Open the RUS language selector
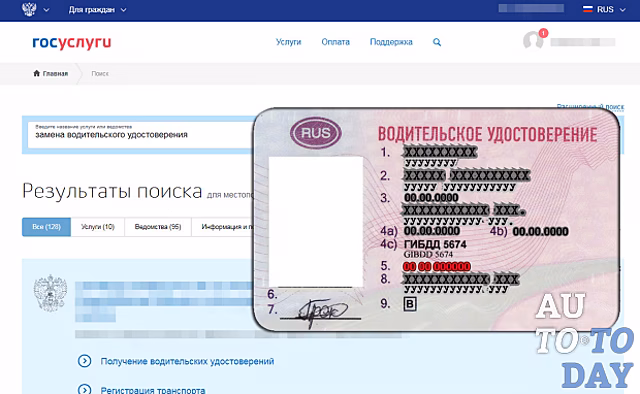Image resolution: width=640 pixels, height=394 pixels. pyautogui.click(x=604, y=9)
